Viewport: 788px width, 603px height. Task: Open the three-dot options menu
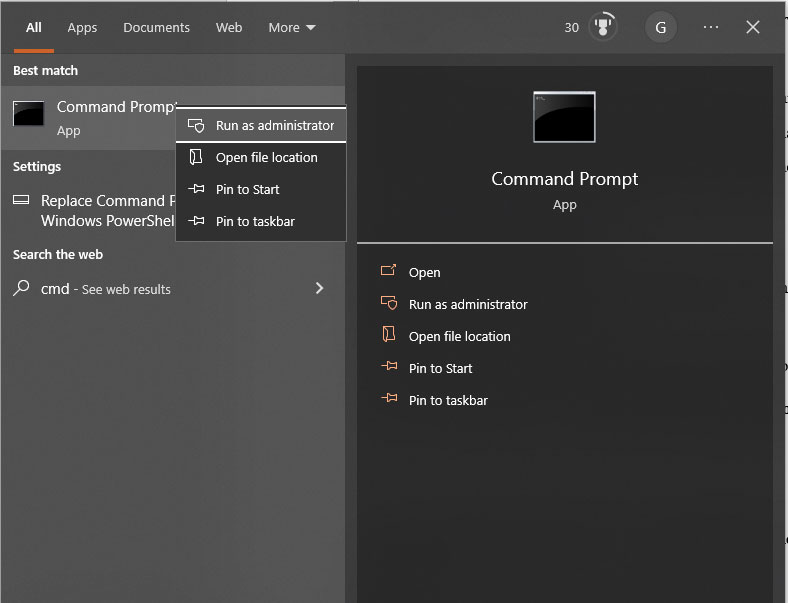[x=711, y=27]
